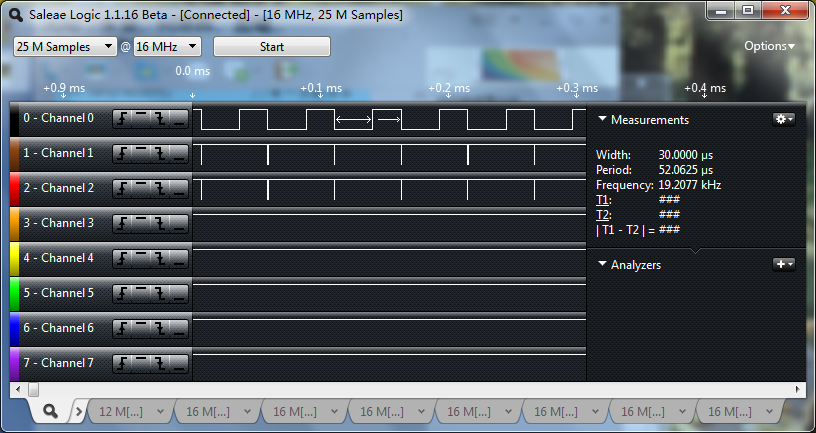This screenshot has width=816, height=433.
Task: Open the 25 M Samples dropdown
Action: [x=65, y=47]
